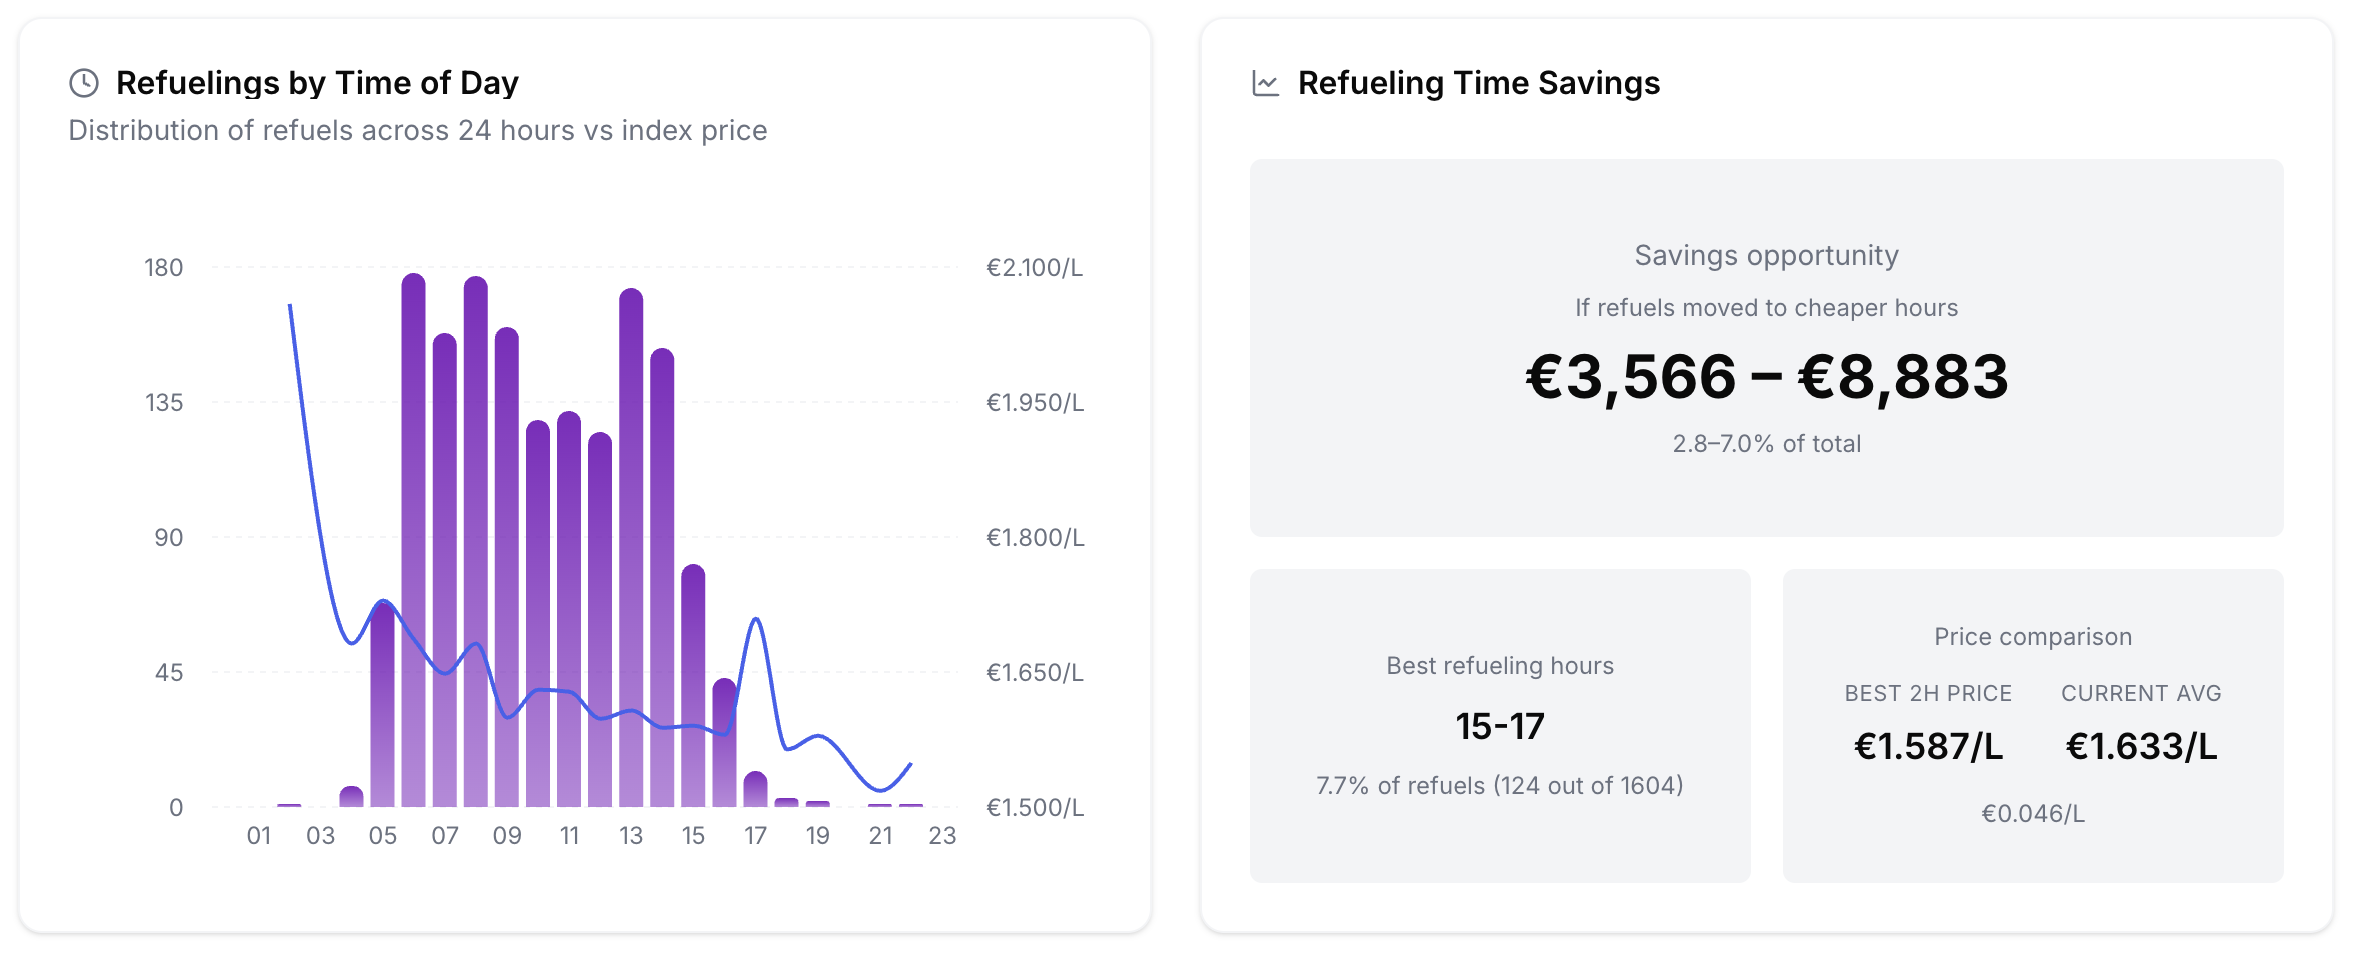Click the €3,566 – €8,883 savings amount
2358x956 pixels.
click(1766, 377)
